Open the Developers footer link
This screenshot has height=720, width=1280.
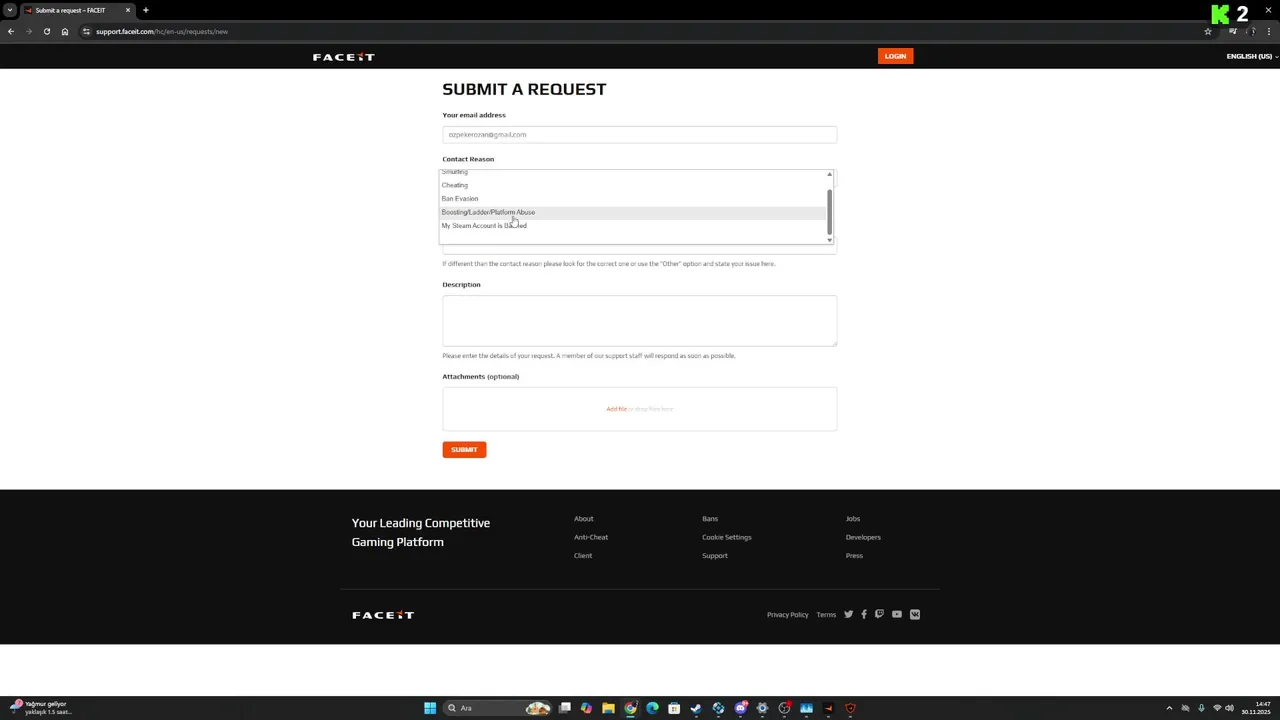863,537
